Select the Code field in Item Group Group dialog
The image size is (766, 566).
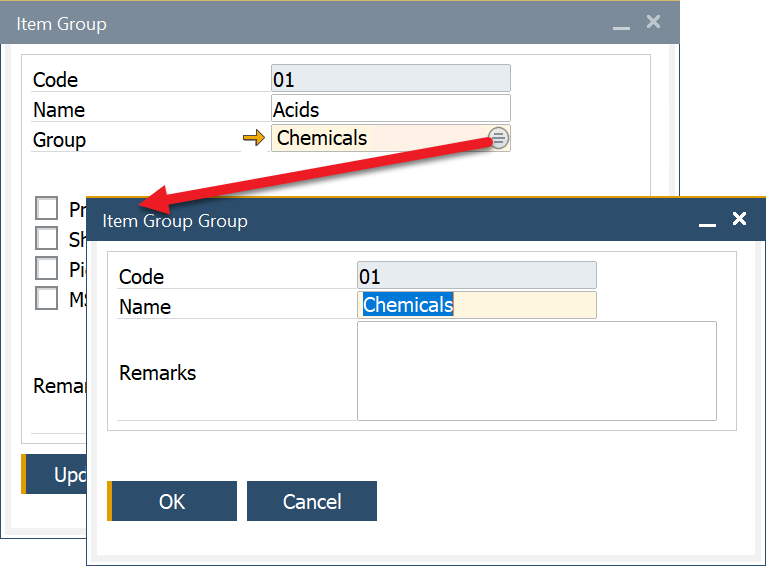point(476,276)
